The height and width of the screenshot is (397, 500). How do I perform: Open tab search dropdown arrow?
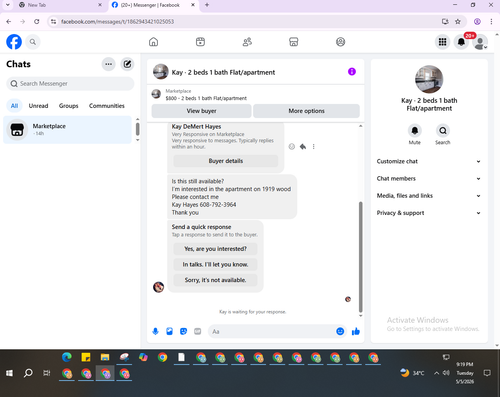point(7,5)
